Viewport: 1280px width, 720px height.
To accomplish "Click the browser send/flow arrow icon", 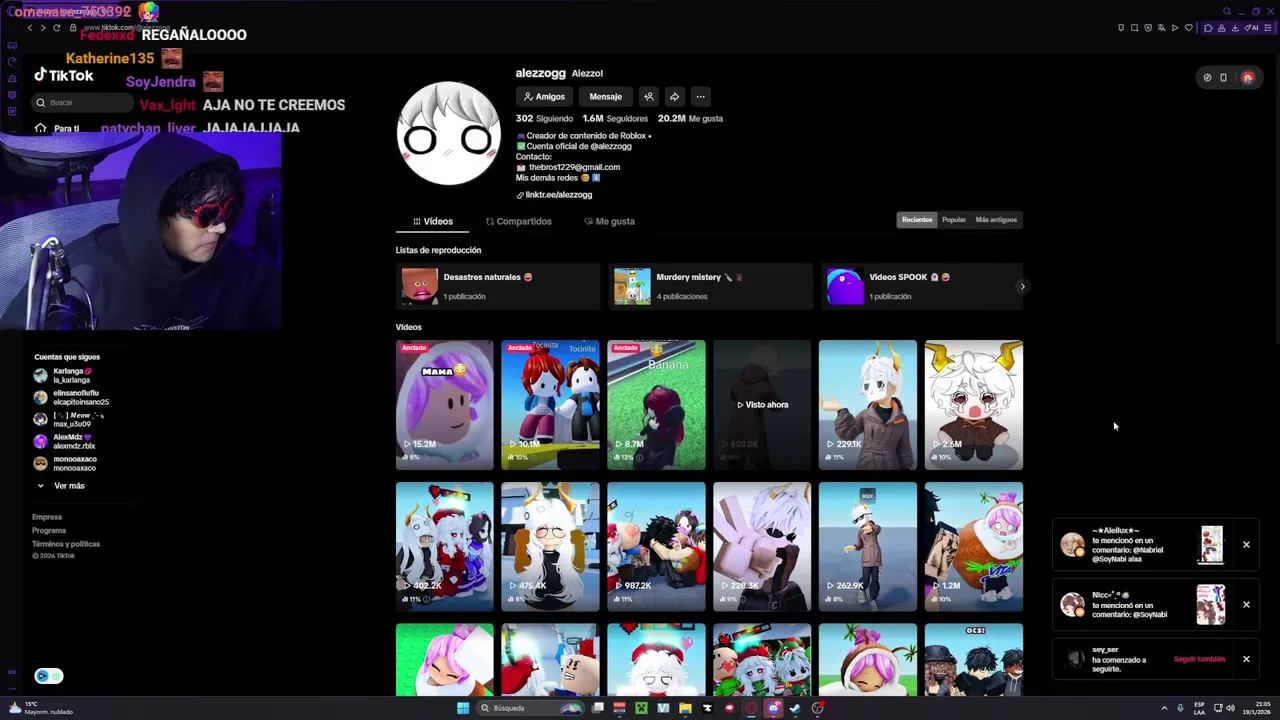I will coord(1175,28).
